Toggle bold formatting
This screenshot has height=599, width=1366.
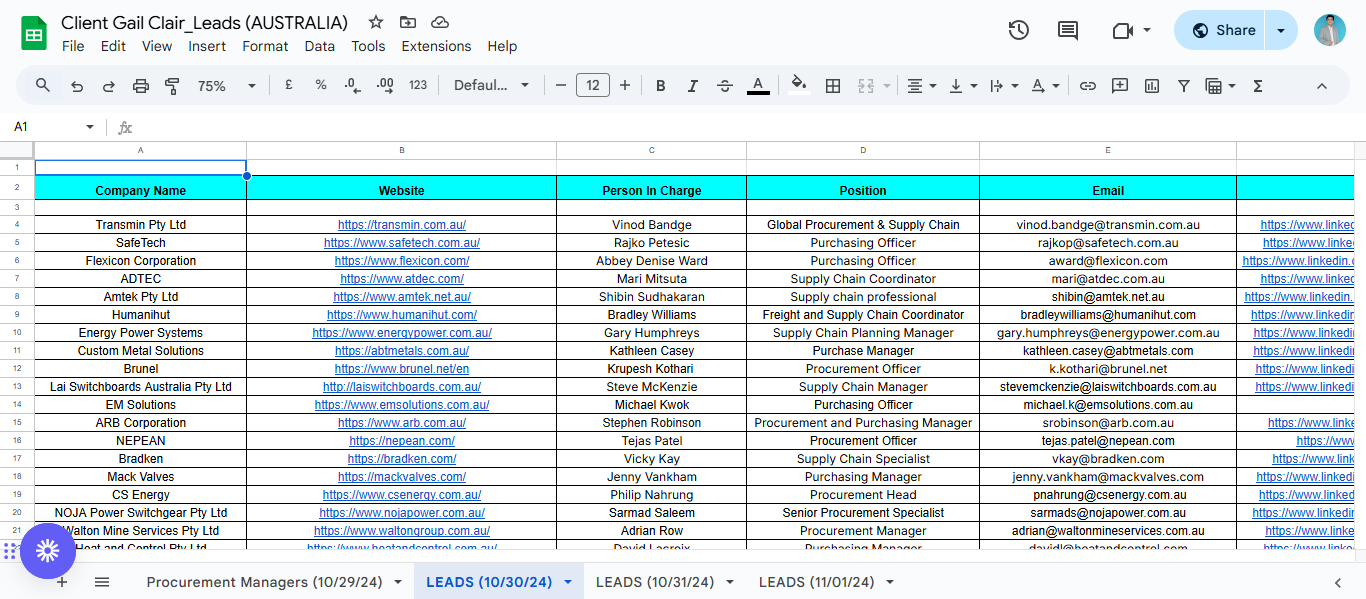tap(660, 86)
